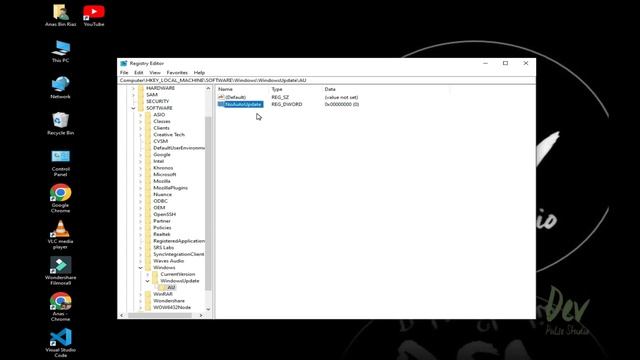Image resolution: width=640 pixels, height=360 pixels.
Task: Select the SAM key
Action: click(x=152, y=95)
